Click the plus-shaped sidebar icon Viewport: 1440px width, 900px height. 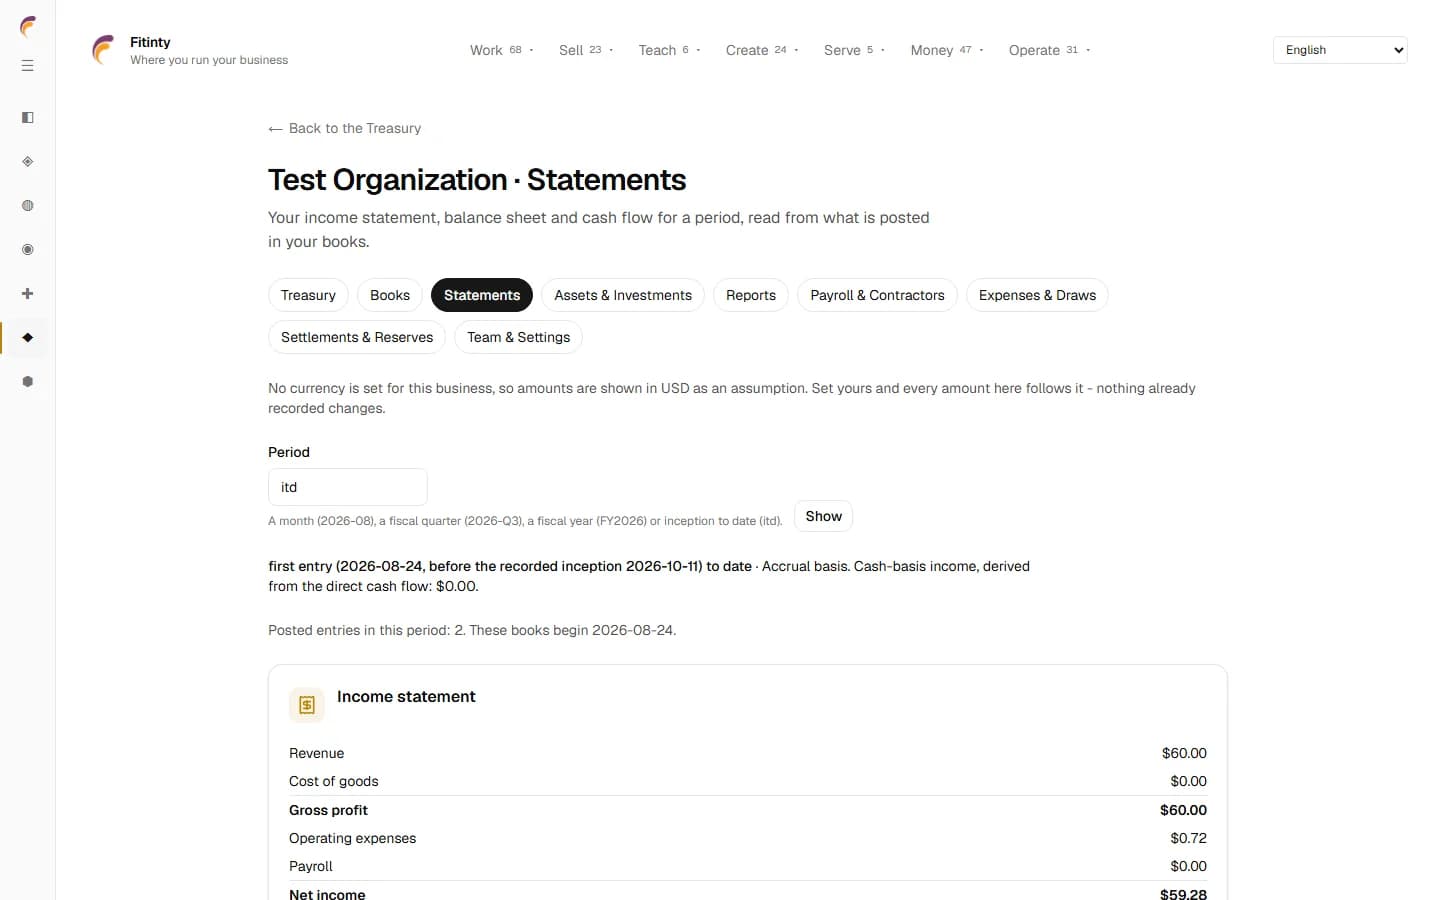(x=28, y=294)
